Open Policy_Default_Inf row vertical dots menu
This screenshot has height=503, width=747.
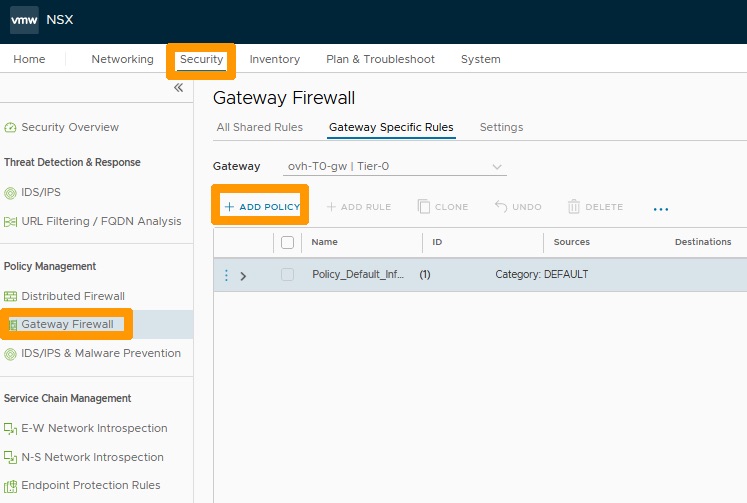coord(226,275)
